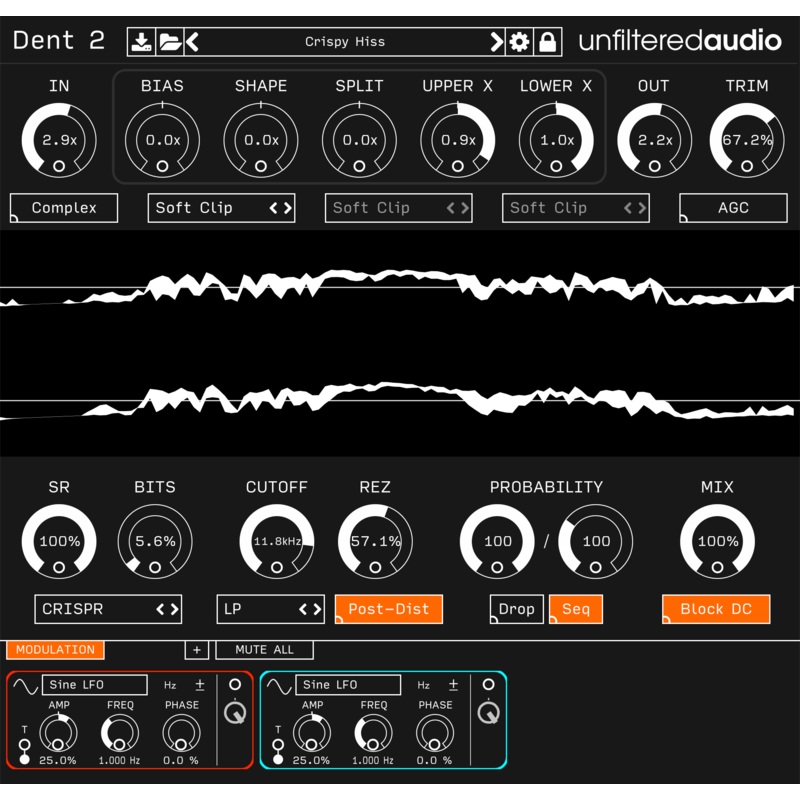The height and width of the screenshot is (800, 800).
Task: Click the left PROBABILITY knob
Action: (x=497, y=541)
